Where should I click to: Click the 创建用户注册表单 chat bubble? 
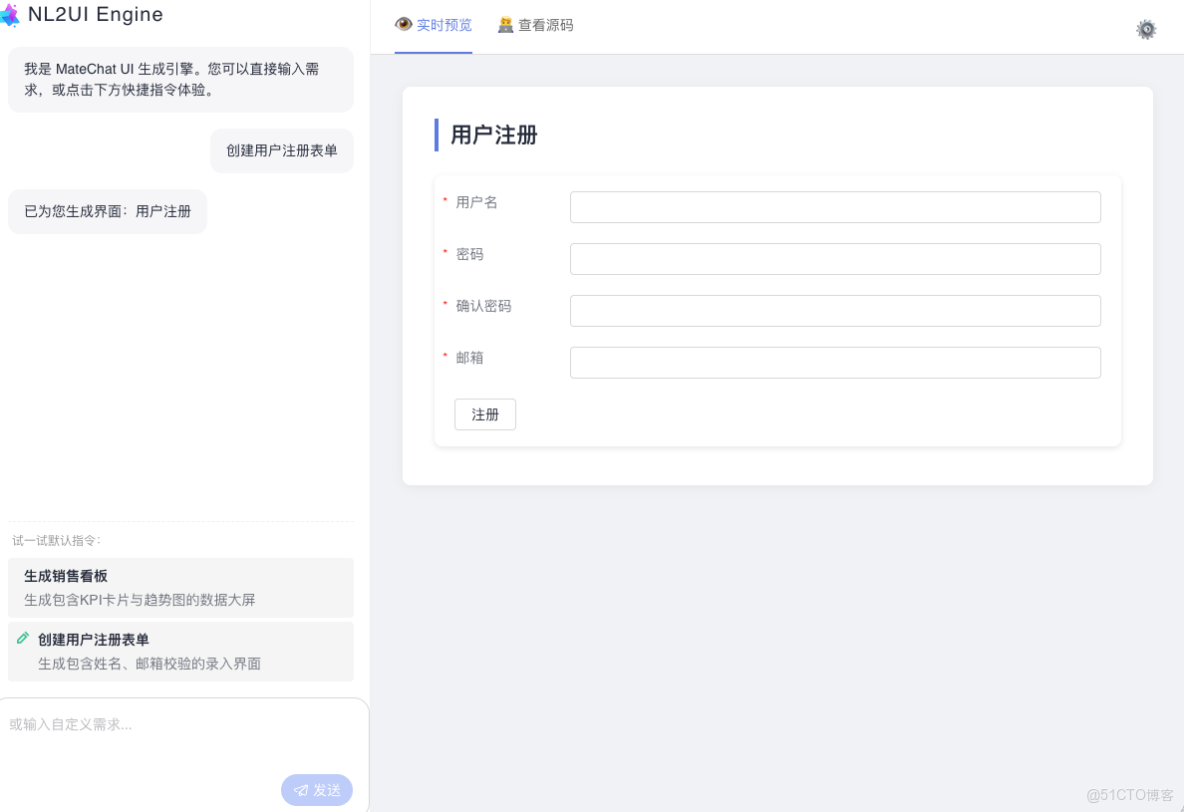pyautogui.click(x=282, y=151)
